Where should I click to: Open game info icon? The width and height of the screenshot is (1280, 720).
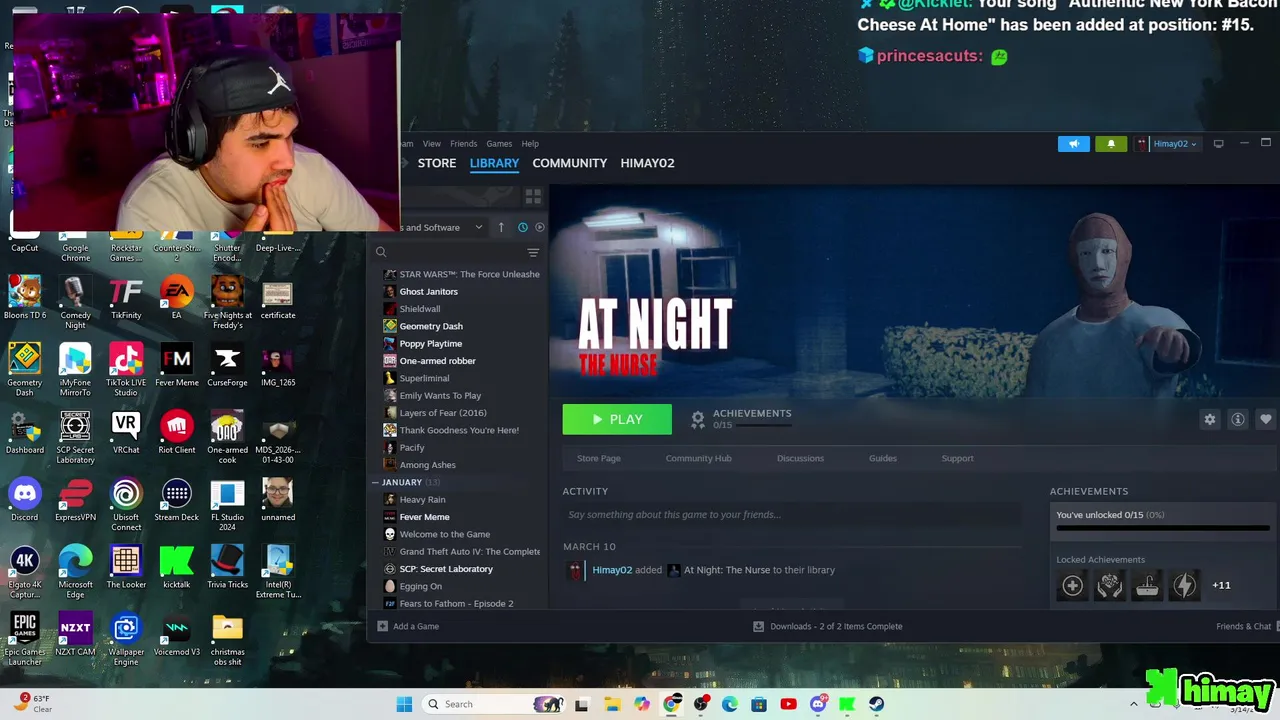pyautogui.click(x=1238, y=419)
